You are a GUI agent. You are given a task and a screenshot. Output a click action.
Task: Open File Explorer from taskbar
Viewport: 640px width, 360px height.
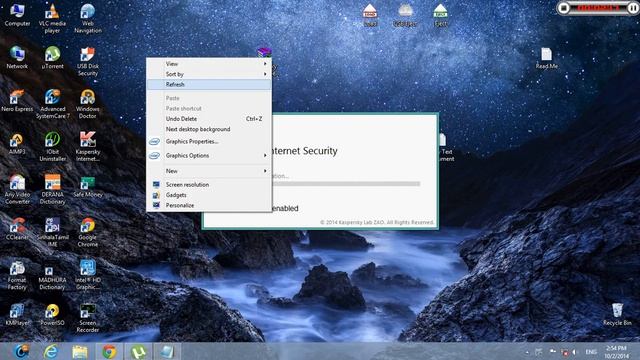click(80, 351)
